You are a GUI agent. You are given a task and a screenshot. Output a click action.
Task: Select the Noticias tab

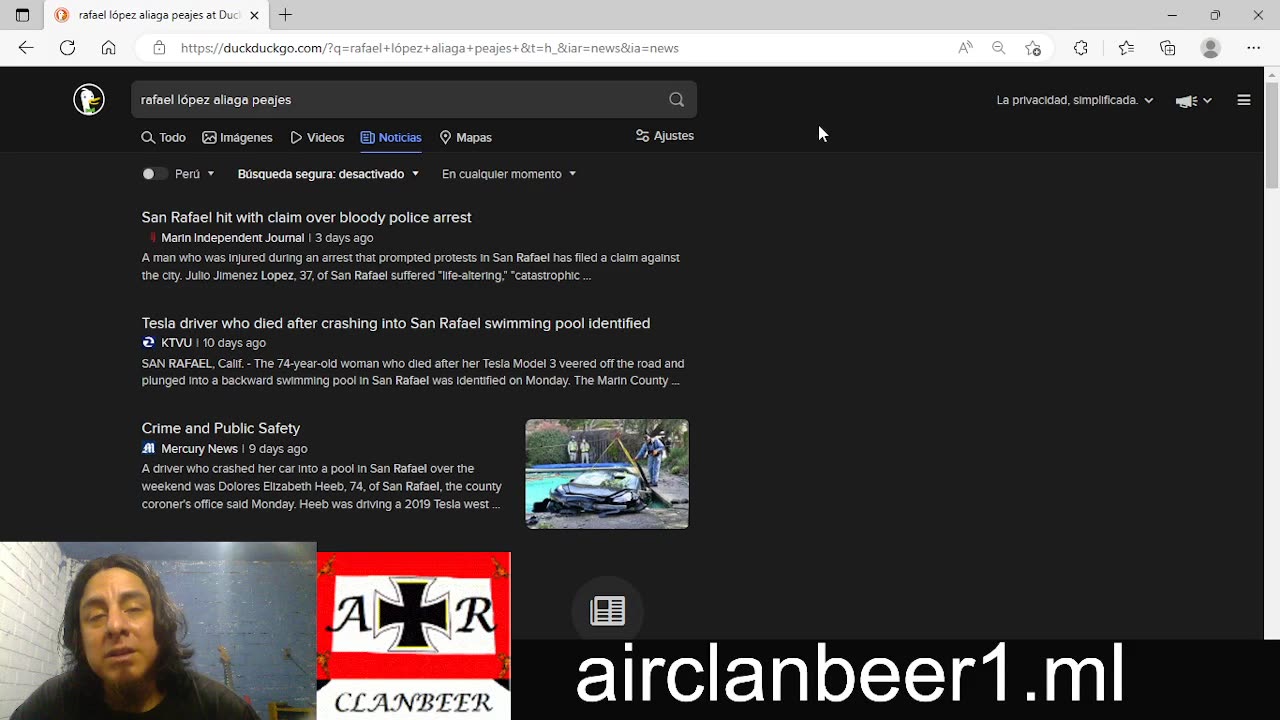[x=391, y=137]
